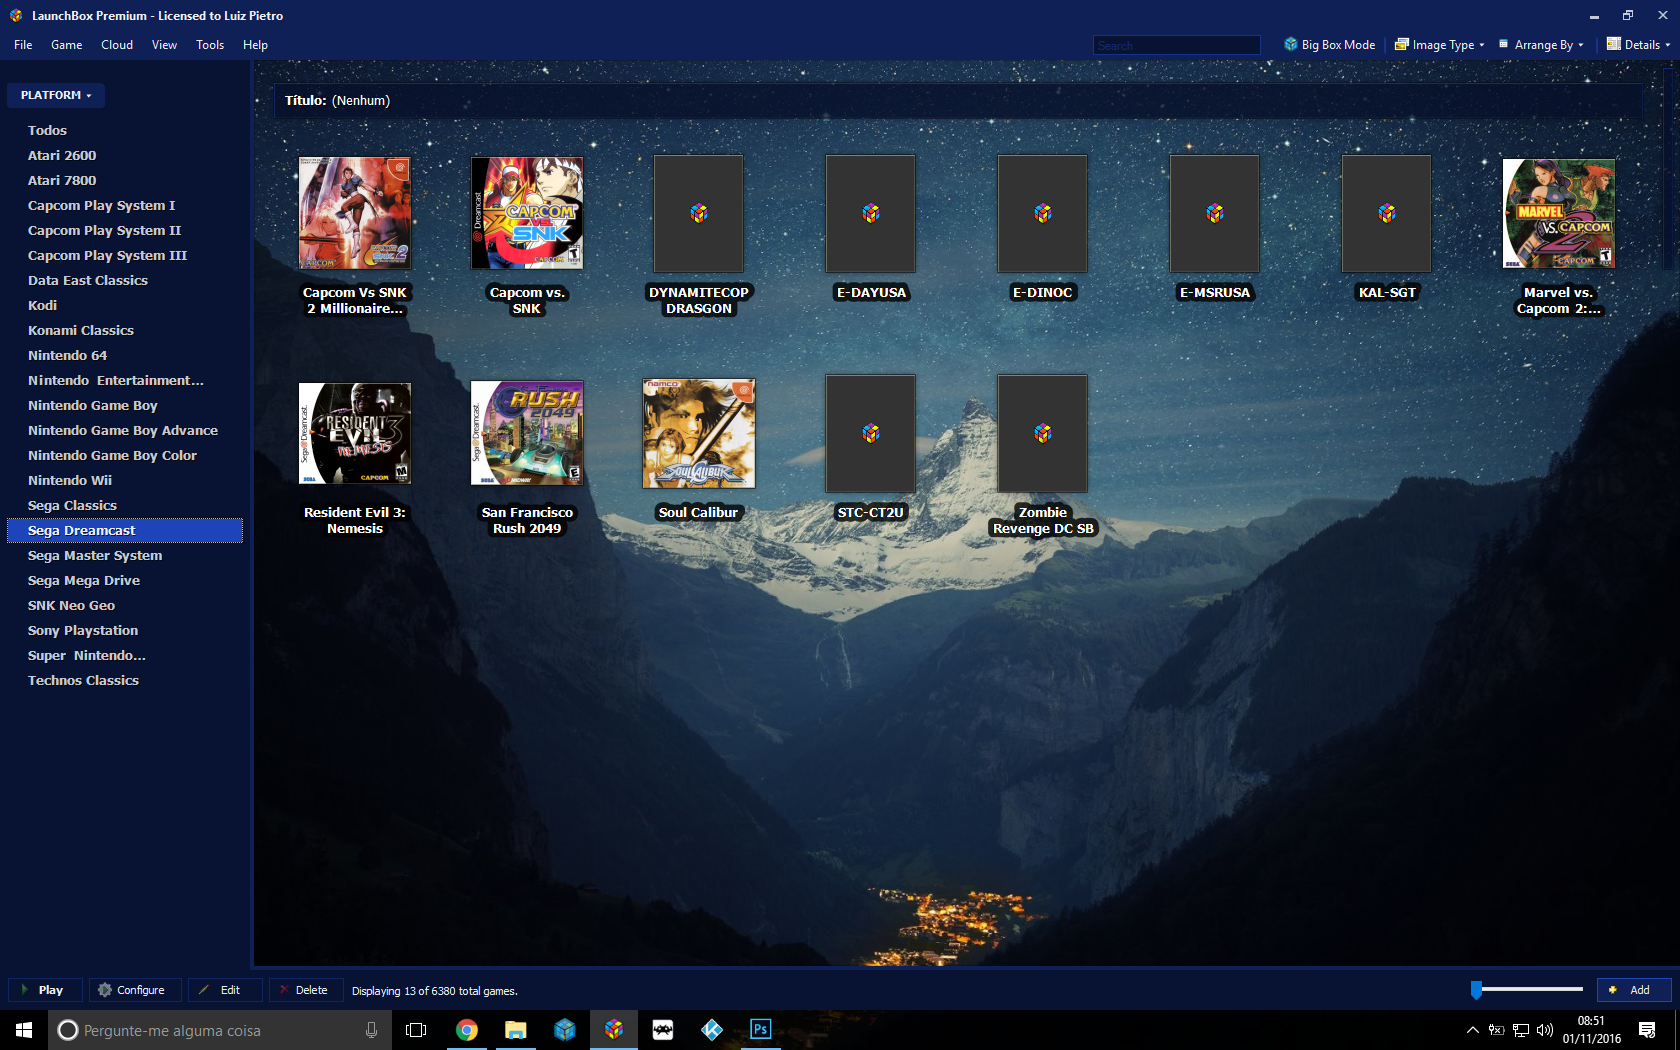
Task: Open Google Chrome from taskbar
Action: point(466,1030)
